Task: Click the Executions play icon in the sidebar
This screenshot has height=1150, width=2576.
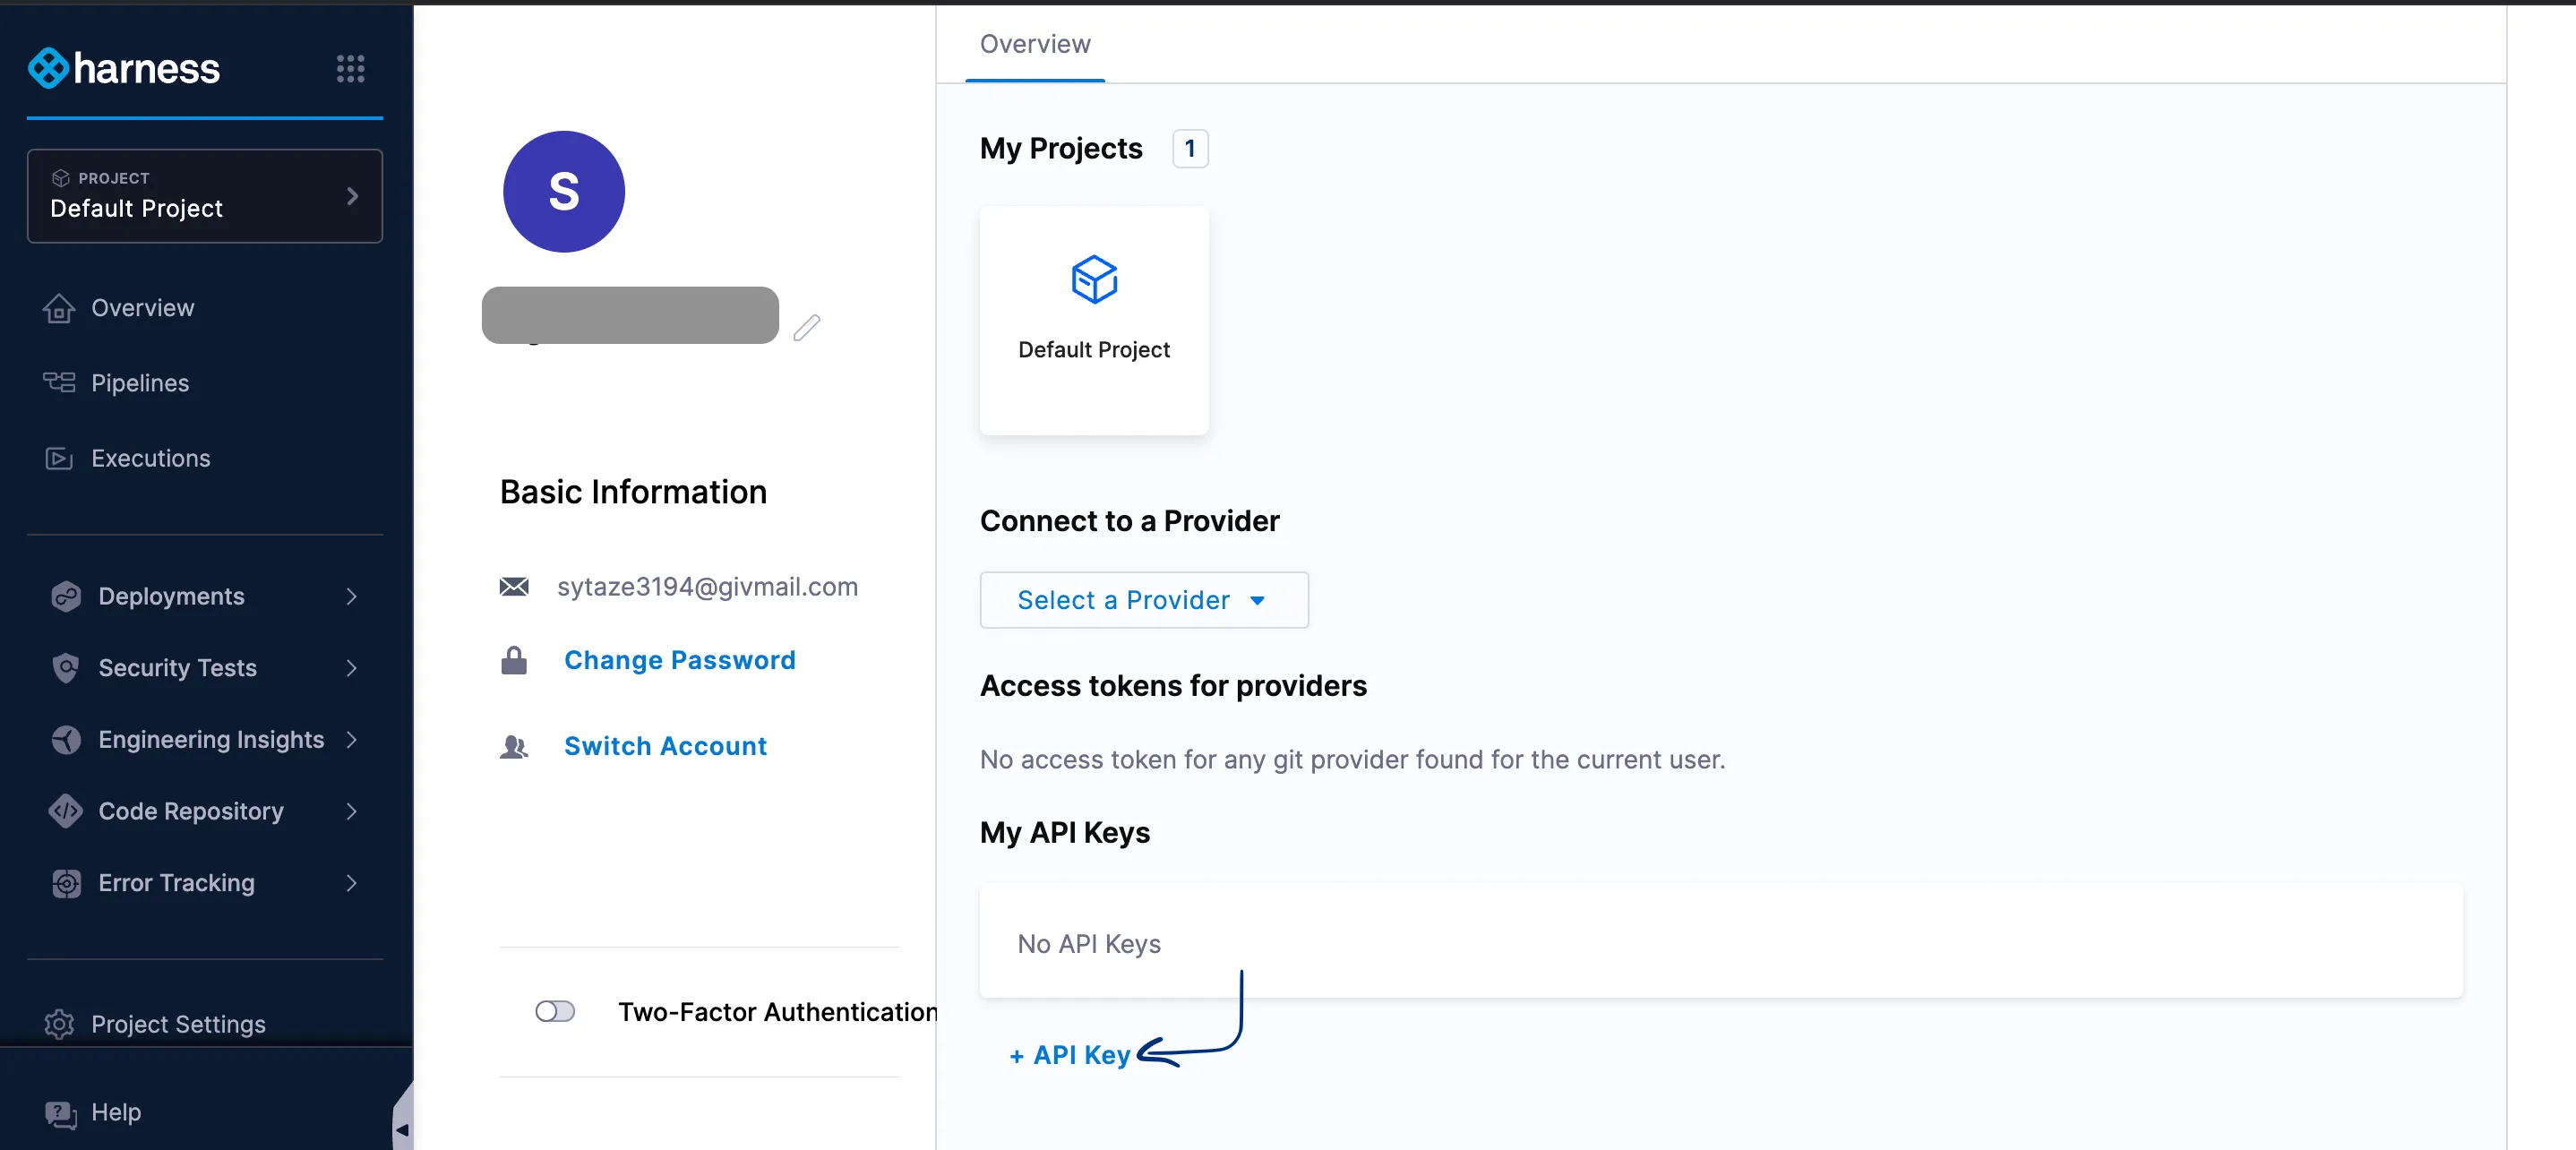Action: pyautogui.click(x=59, y=458)
